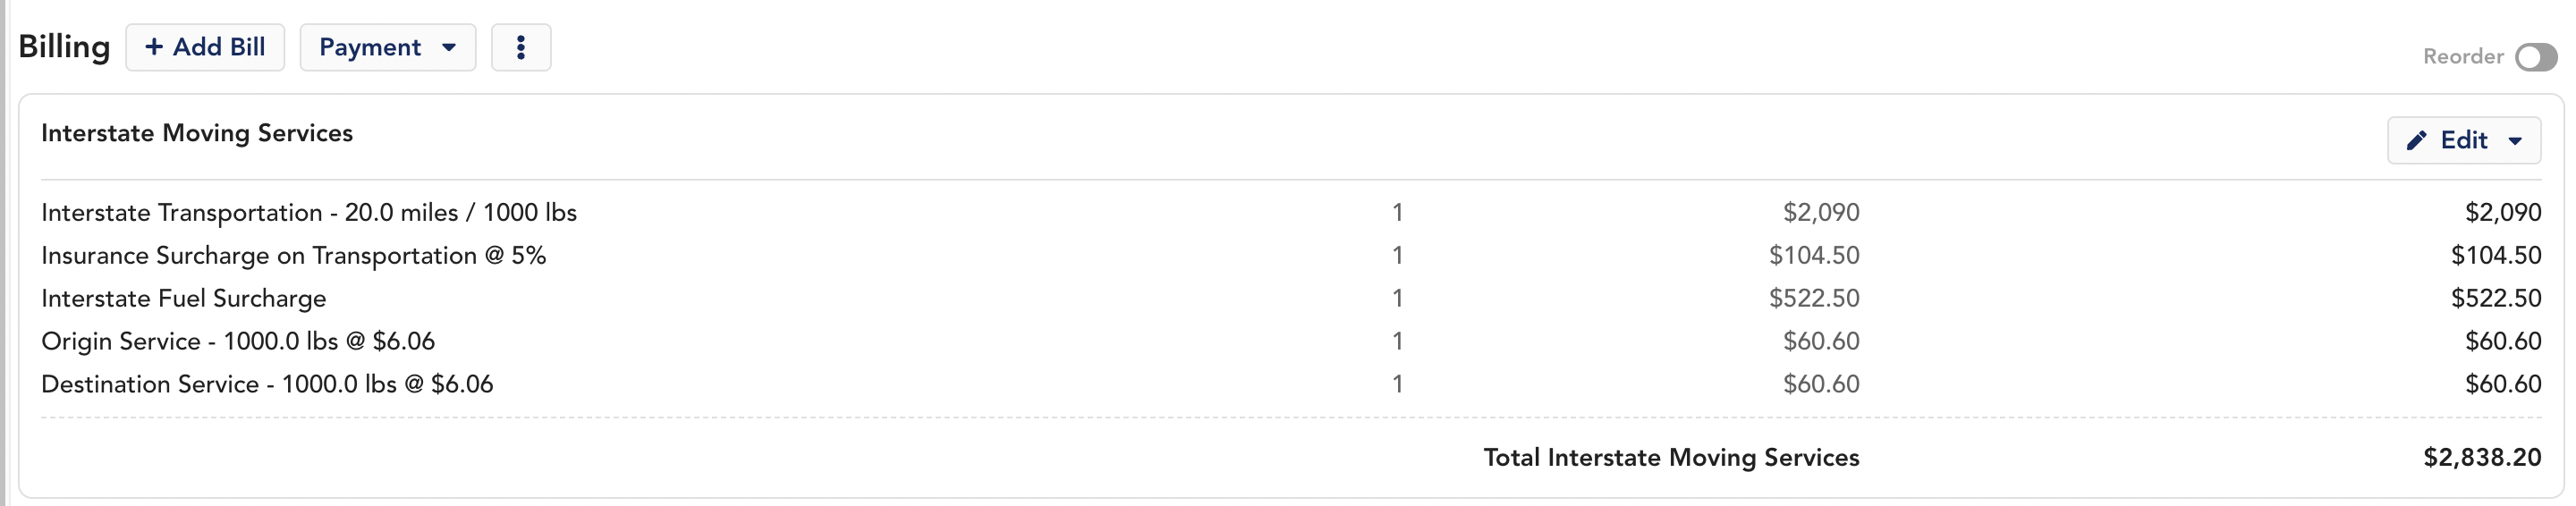Click the $522.50 fuel surcharge unit price
Image resolution: width=2576 pixels, height=506 pixels.
[1814, 298]
